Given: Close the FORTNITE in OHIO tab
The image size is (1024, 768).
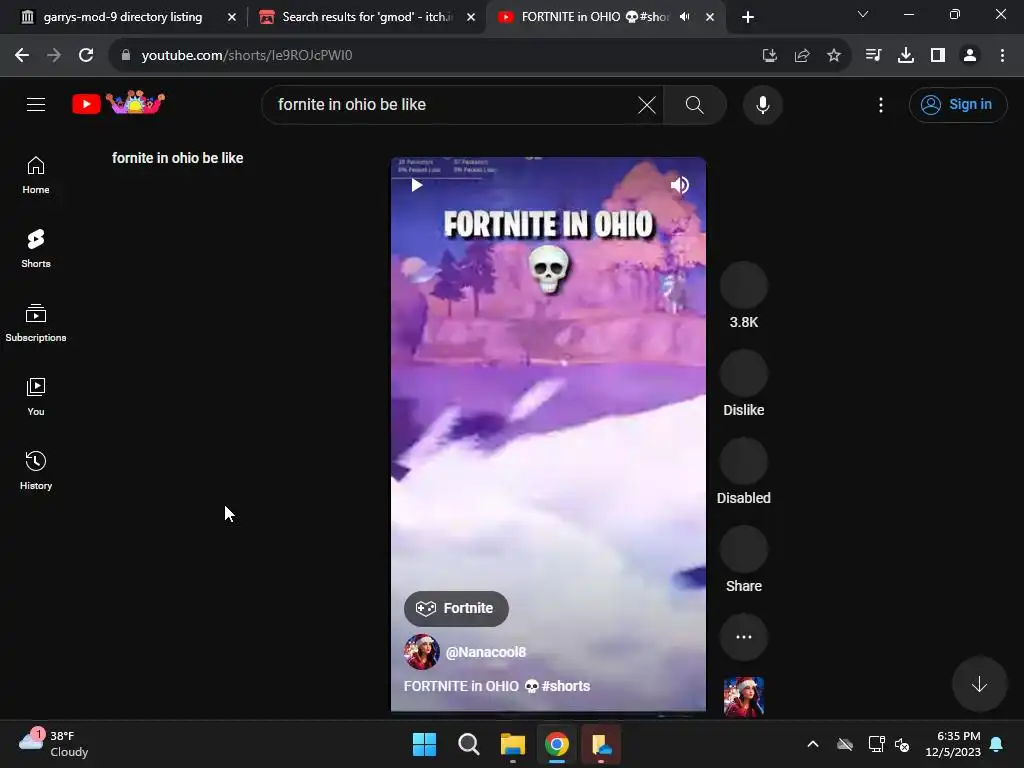Looking at the screenshot, I should point(710,17).
